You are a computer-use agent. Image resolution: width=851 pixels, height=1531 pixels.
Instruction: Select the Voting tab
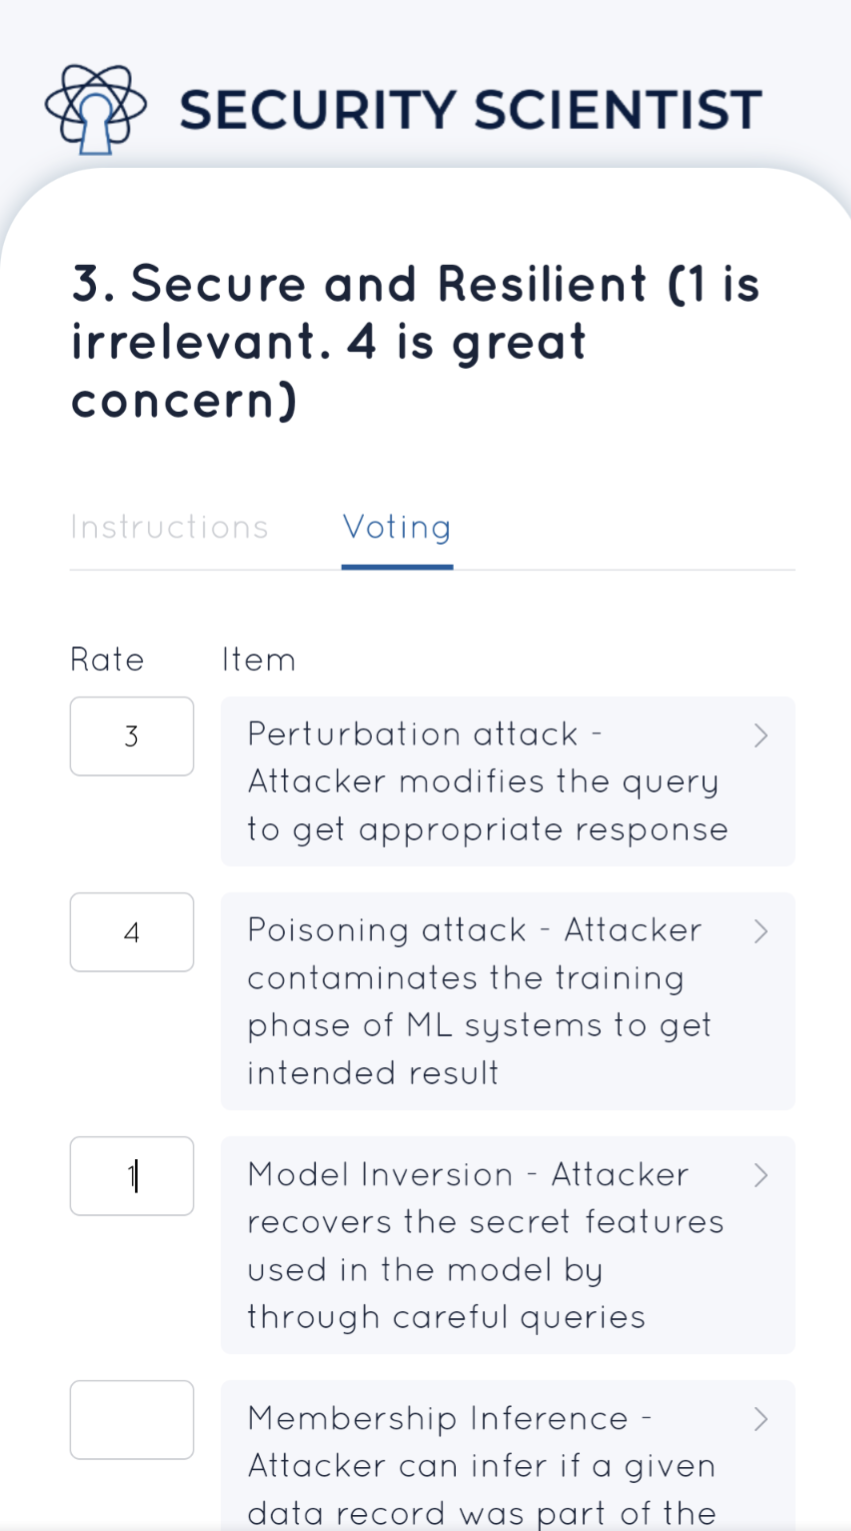click(397, 527)
